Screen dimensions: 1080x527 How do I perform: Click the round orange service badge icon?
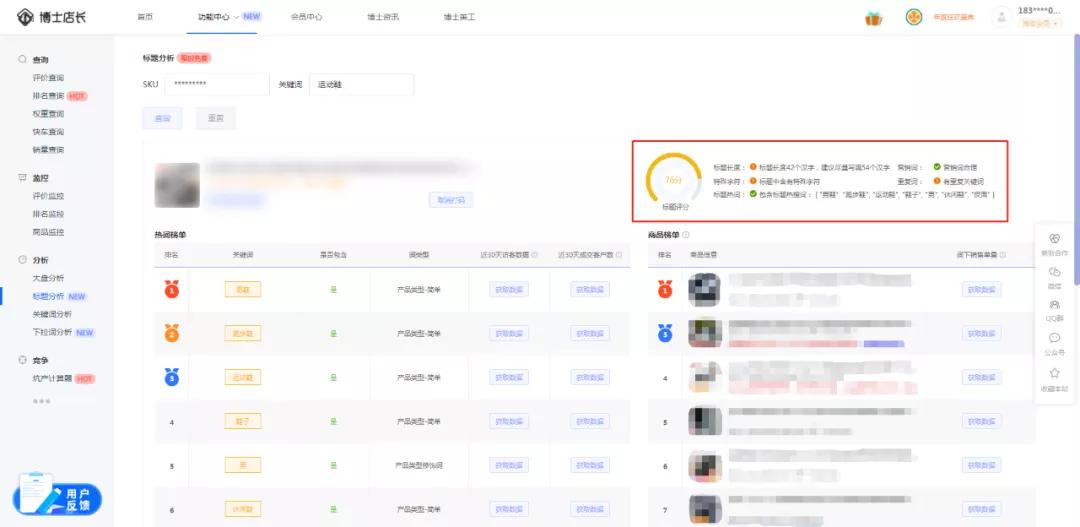coord(914,17)
